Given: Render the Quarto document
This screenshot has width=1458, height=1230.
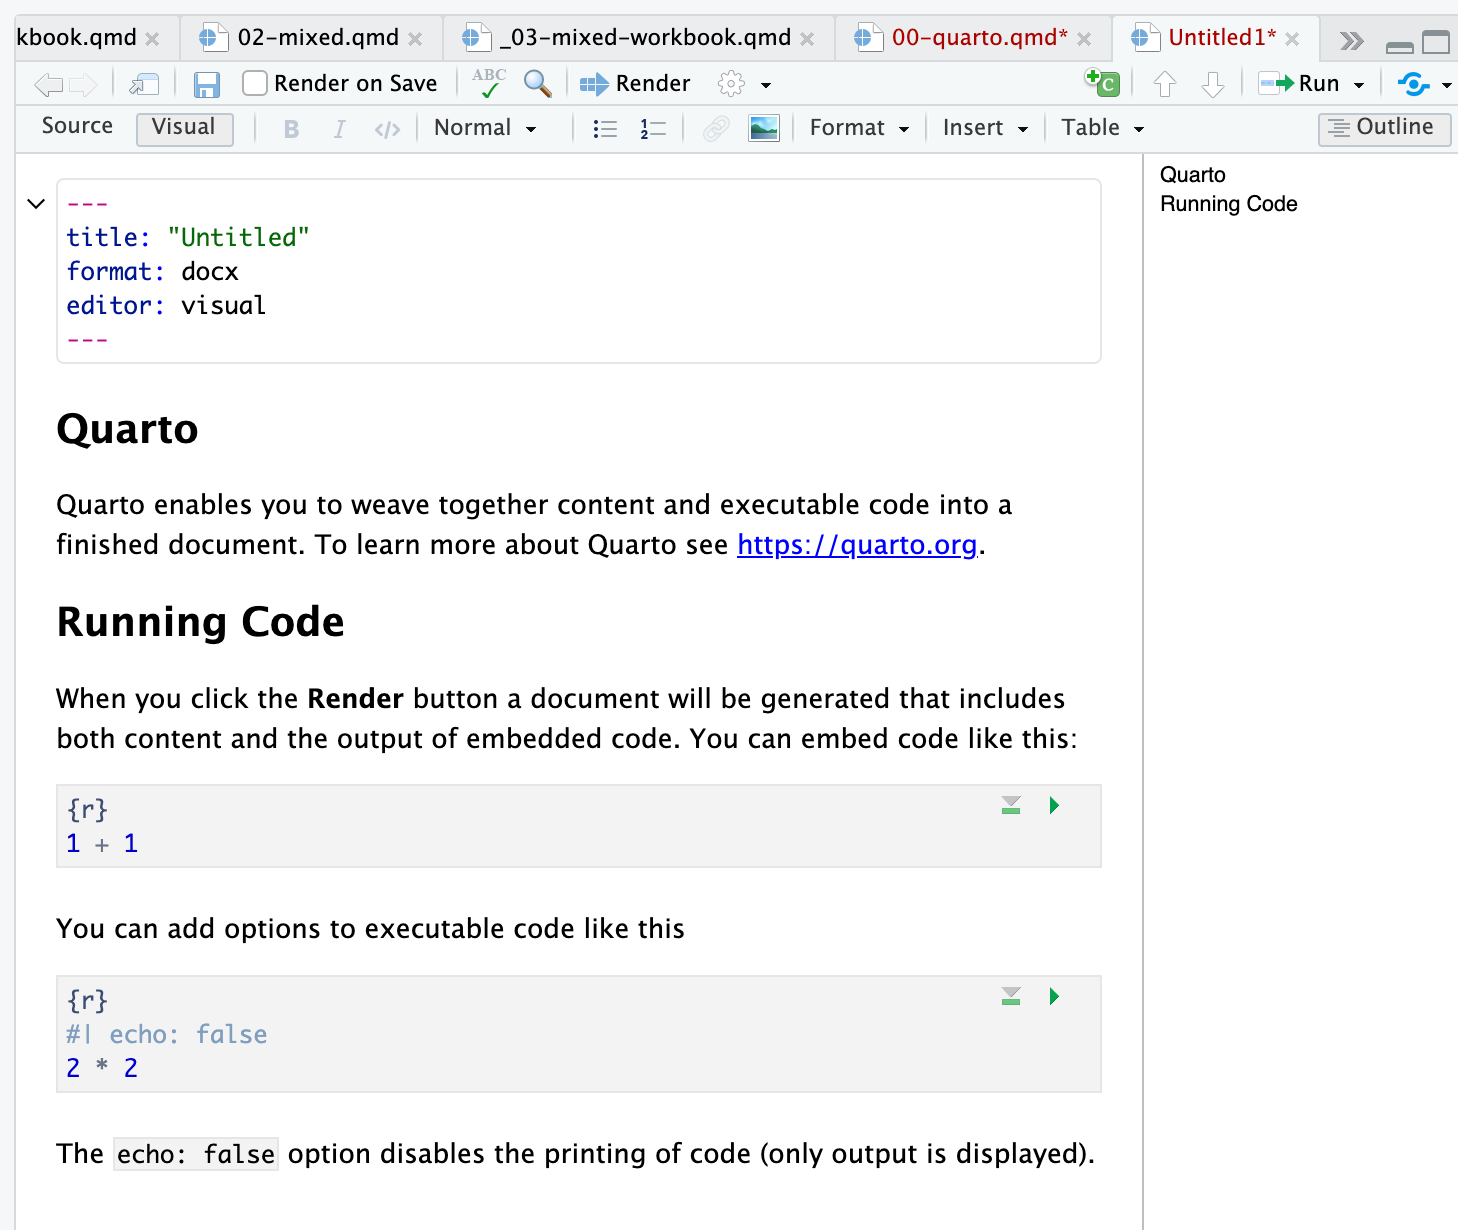Looking at the screenshot, I should point(634,84).
